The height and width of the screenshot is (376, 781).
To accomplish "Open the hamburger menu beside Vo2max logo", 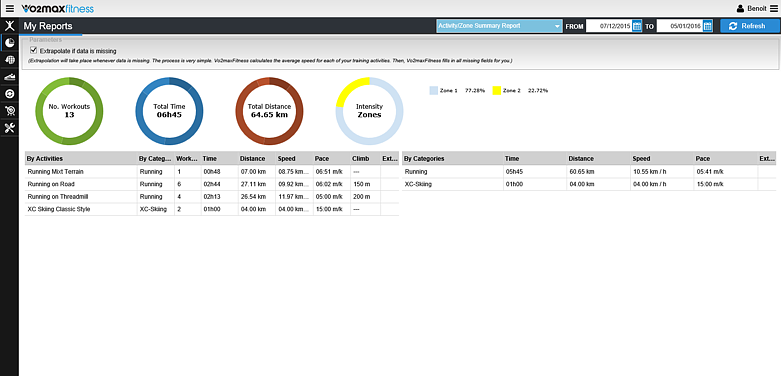I will (10, 8).
